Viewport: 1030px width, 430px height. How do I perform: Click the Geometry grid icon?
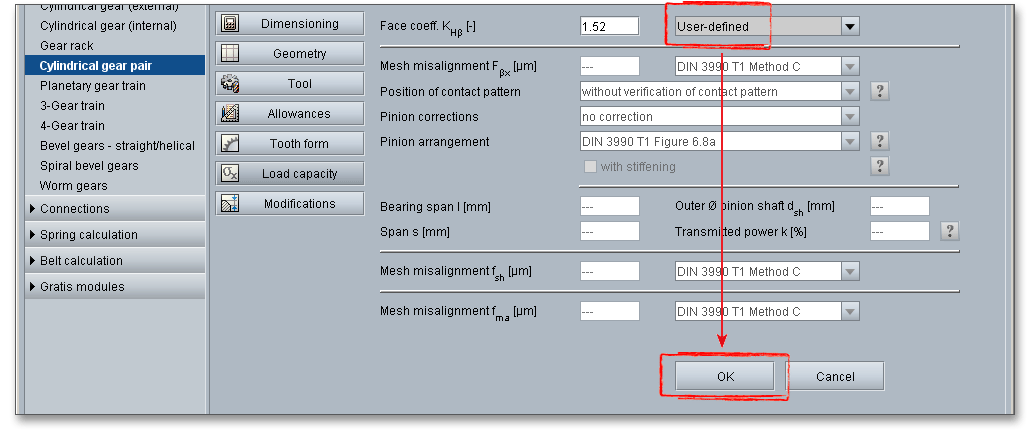(x=229, y=54)
